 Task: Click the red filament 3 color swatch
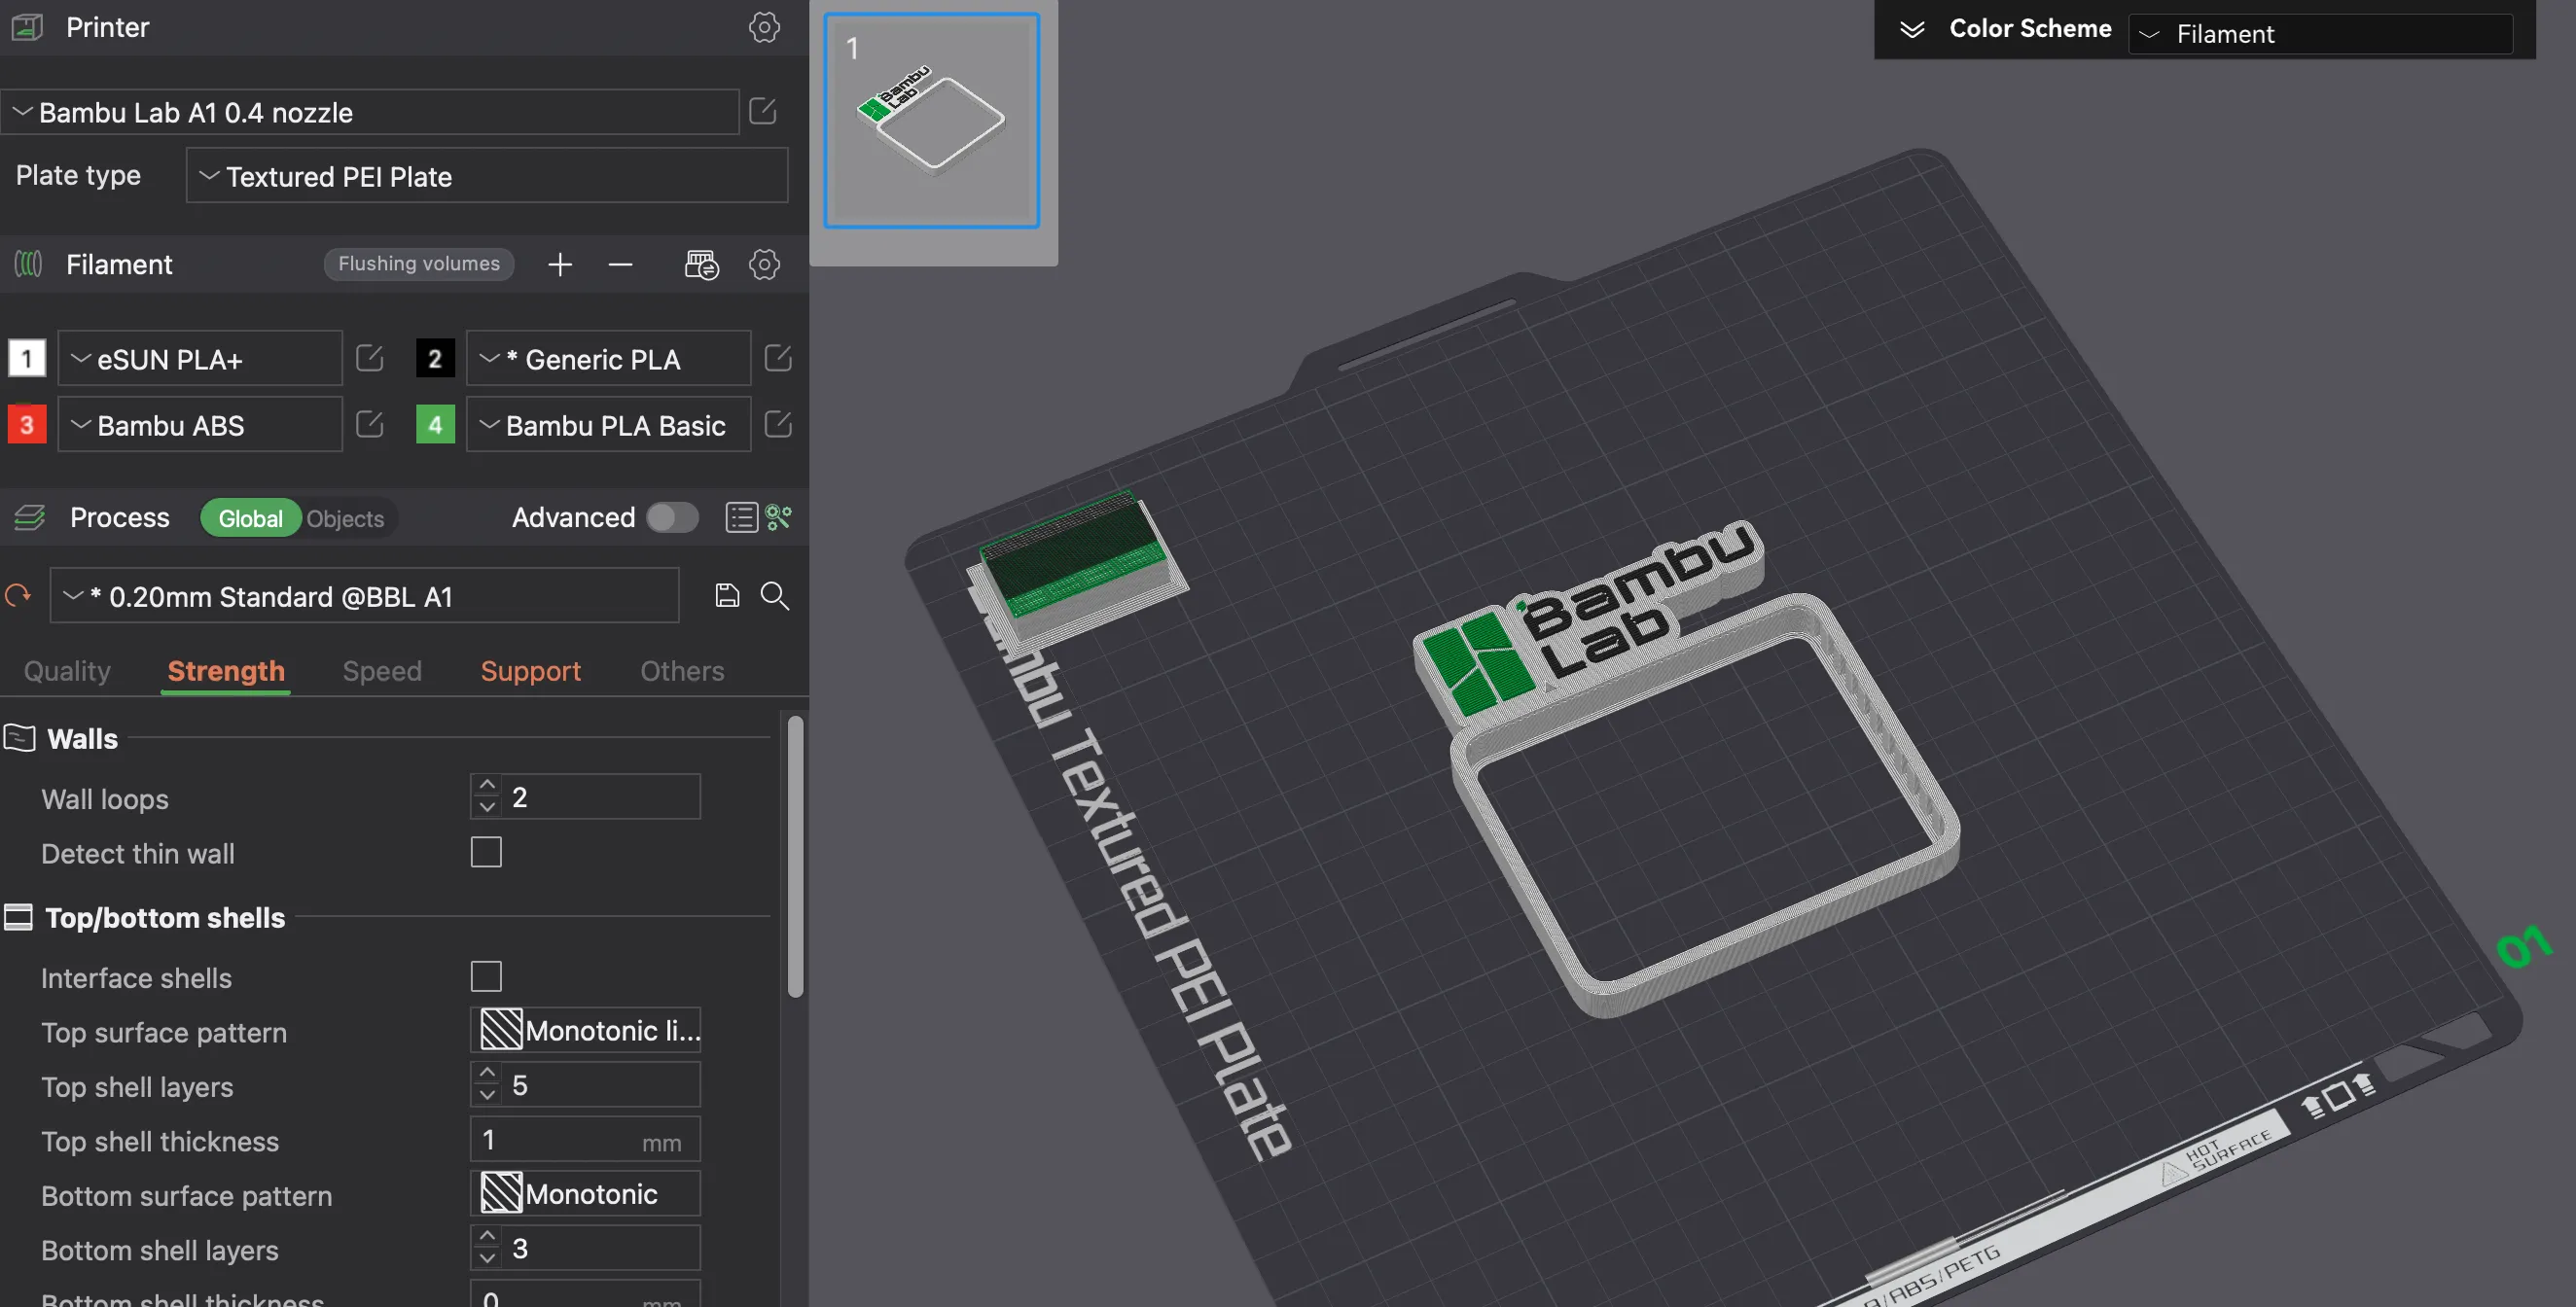[x=27, y=424]
